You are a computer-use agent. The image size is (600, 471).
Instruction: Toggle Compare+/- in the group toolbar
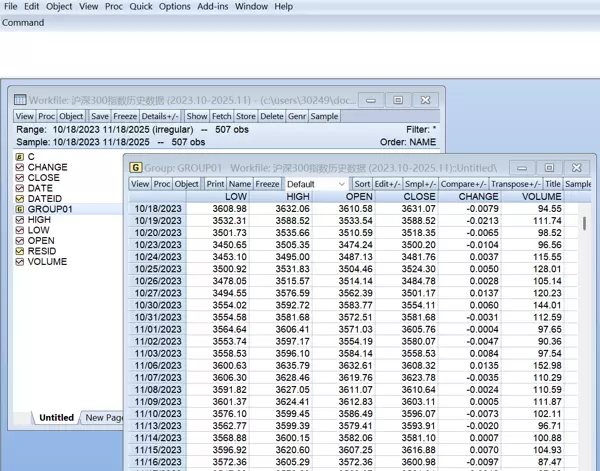[x=464, y=184]
